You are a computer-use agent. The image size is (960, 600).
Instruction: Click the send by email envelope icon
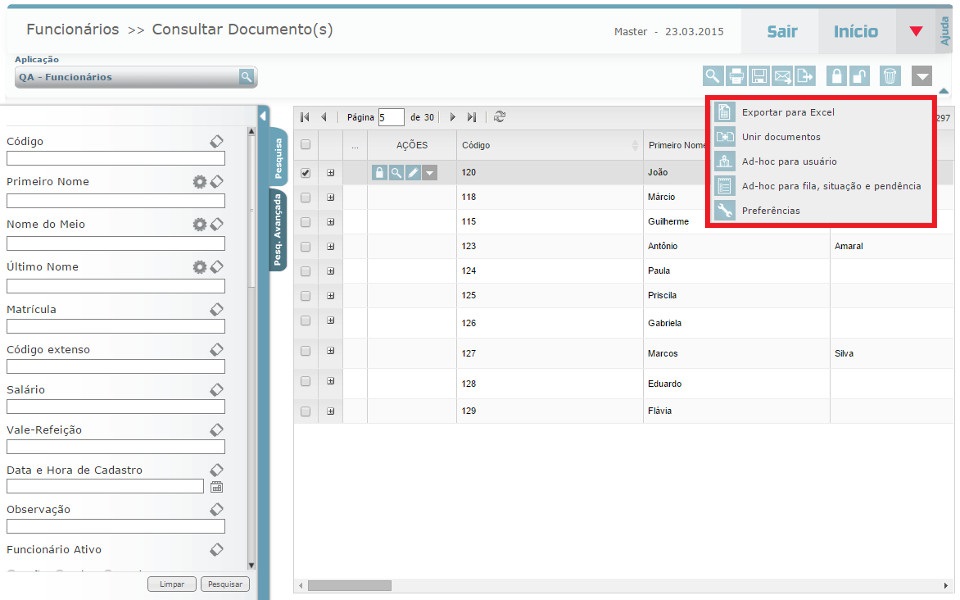click(782, 76)
